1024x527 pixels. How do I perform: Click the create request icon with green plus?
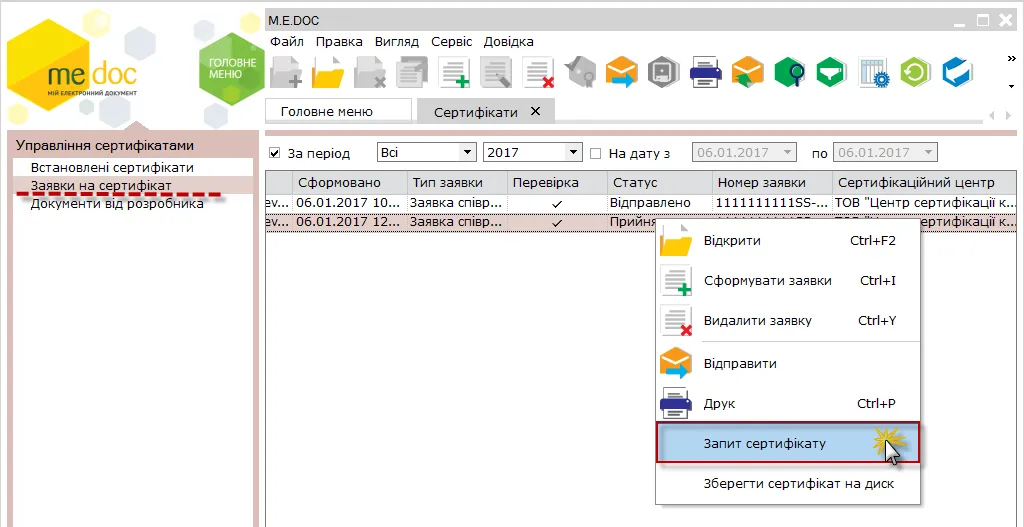tap(454, 72)
